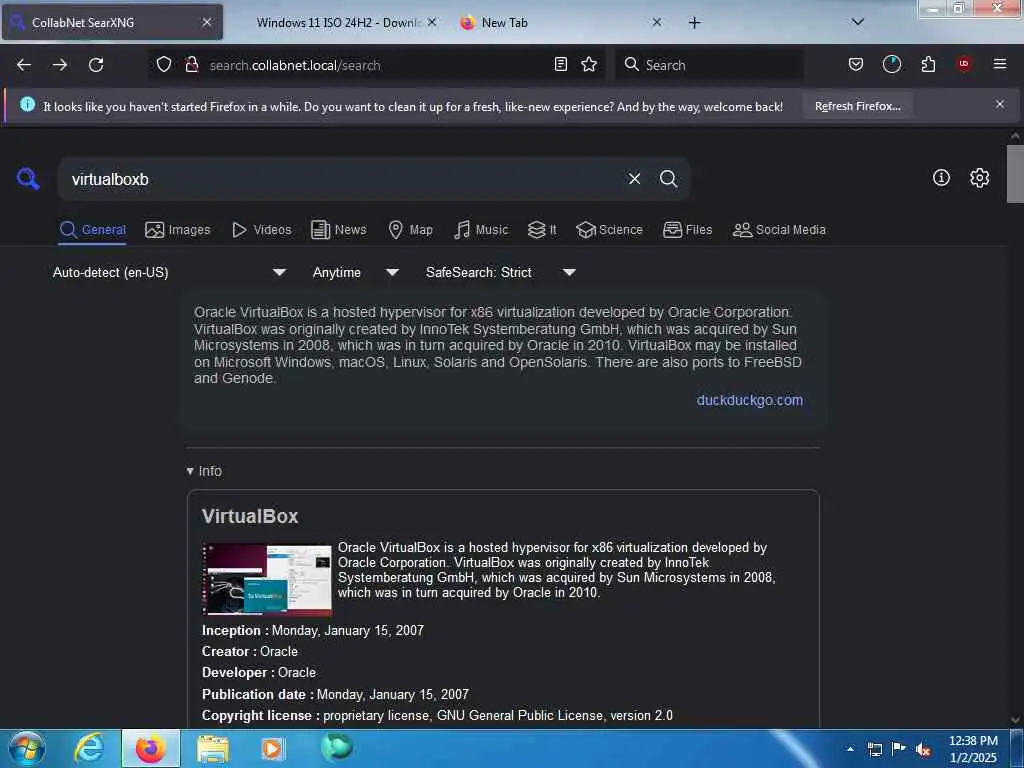The height and width of the screenshot is (768, 1024).
Task: Select the Science search category
Action: point(609,230)
